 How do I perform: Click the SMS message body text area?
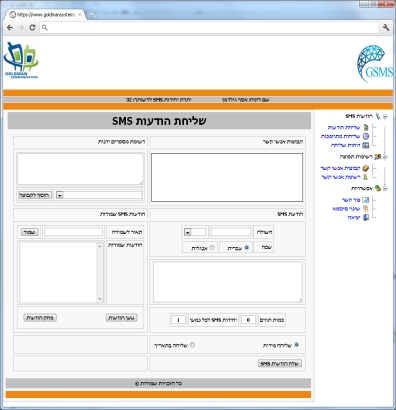pyautogui.click(x=228, y=282)
